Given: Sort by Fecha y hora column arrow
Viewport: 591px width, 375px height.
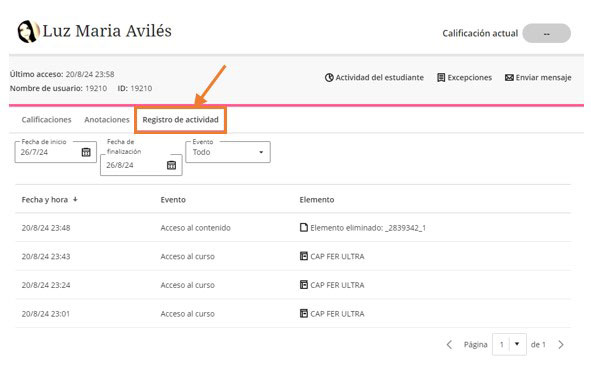Looking at the screenshot, I should (x=75, y=199).
